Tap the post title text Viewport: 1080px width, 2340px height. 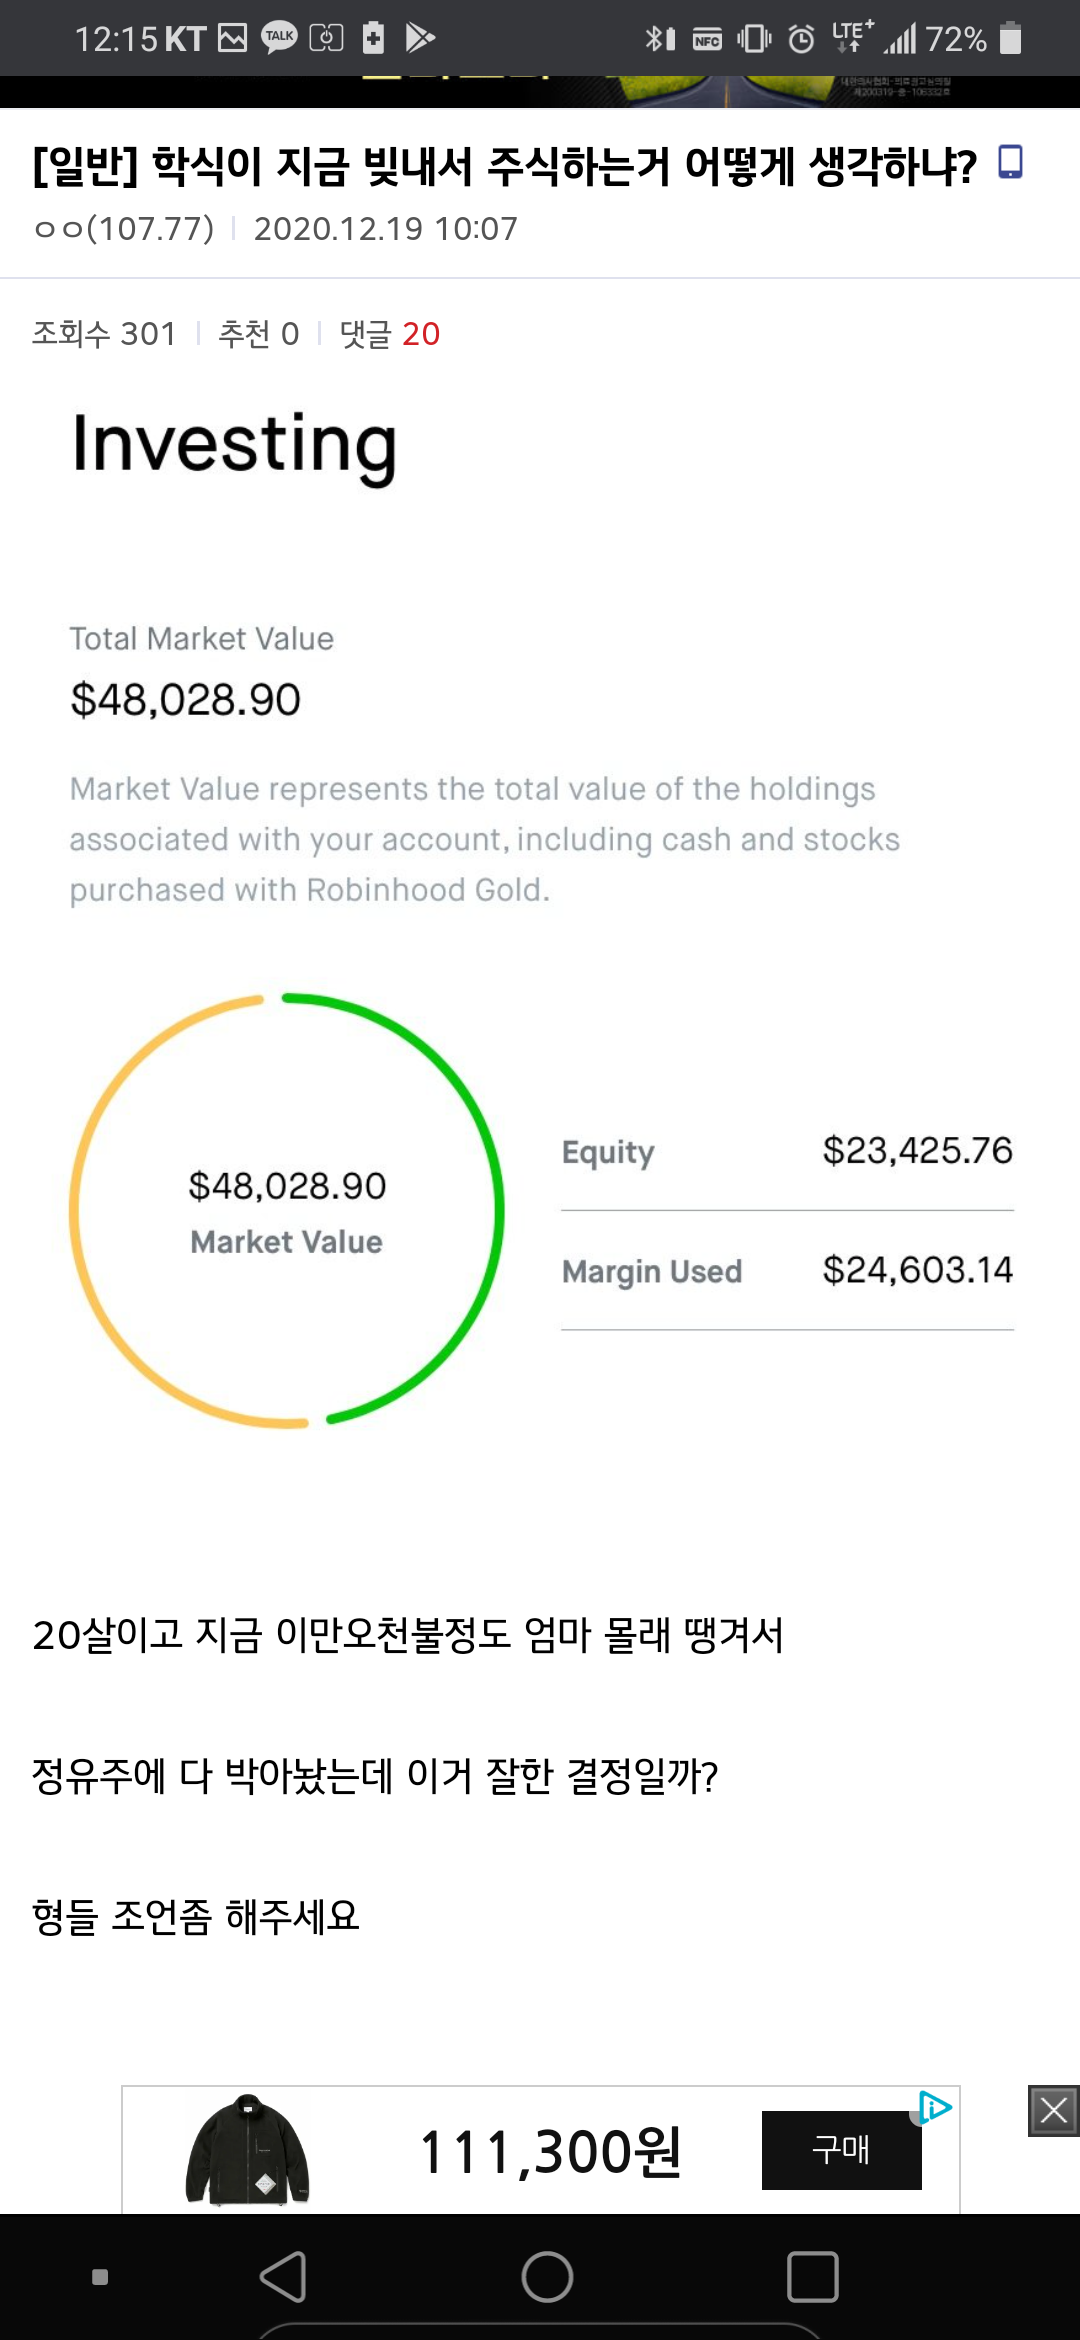coord(505,166)
